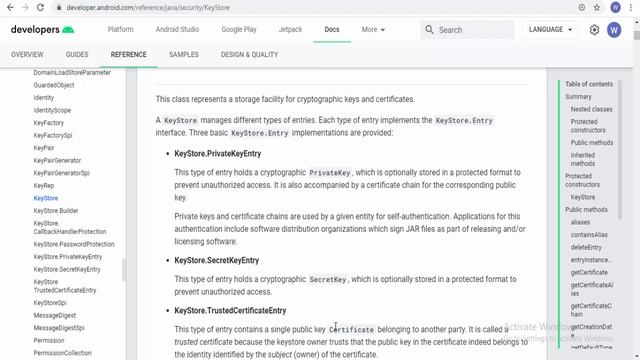Open KeyStore.CallbackHandlerProtection in the sidebar

[70, 227]
